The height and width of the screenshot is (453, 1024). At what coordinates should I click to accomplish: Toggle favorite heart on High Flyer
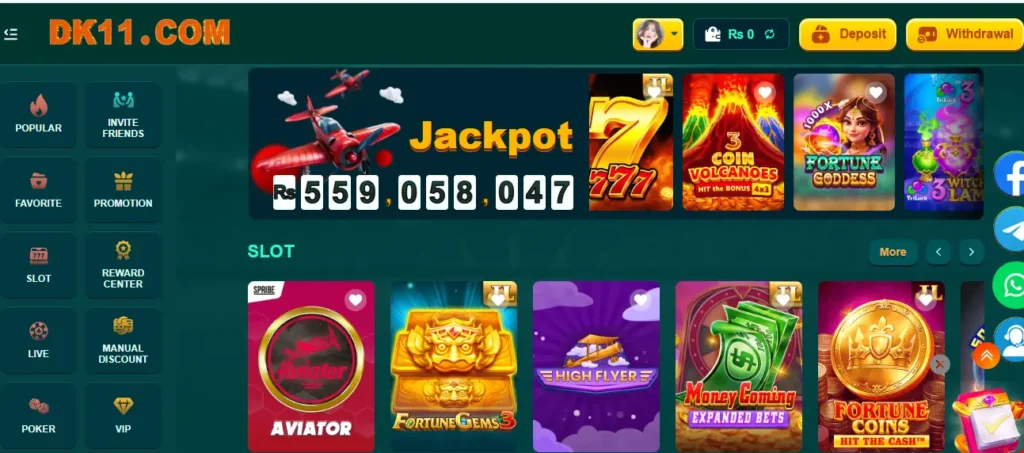[641, 300]
